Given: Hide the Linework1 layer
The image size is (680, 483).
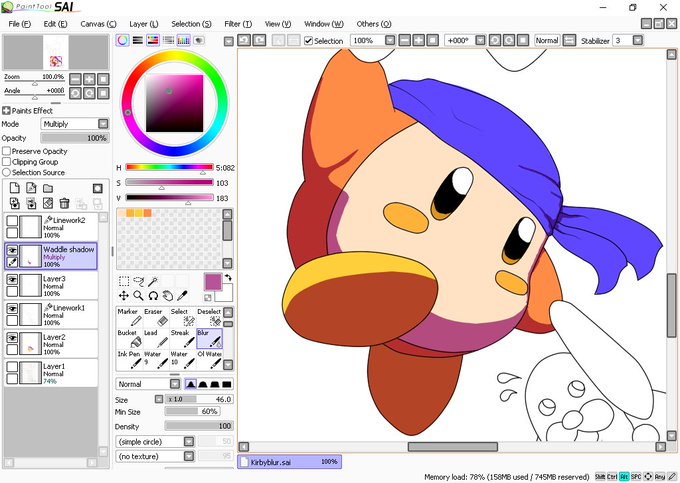Looking at the screenshot, I should tap(12, 309).
